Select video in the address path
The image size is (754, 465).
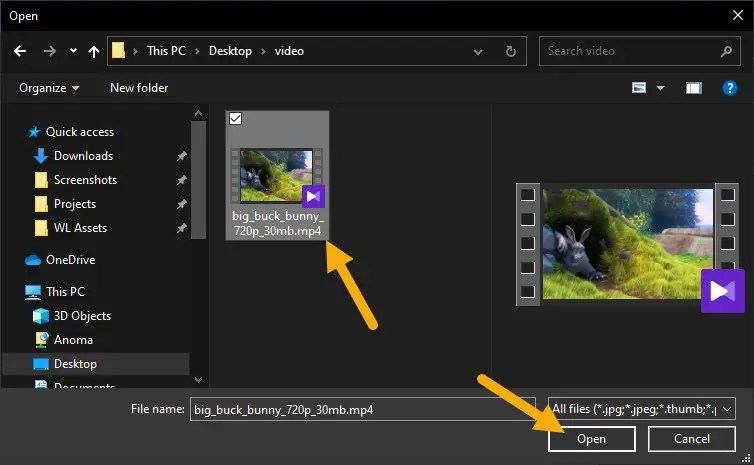pyautogui.click(x=289, y=50)
